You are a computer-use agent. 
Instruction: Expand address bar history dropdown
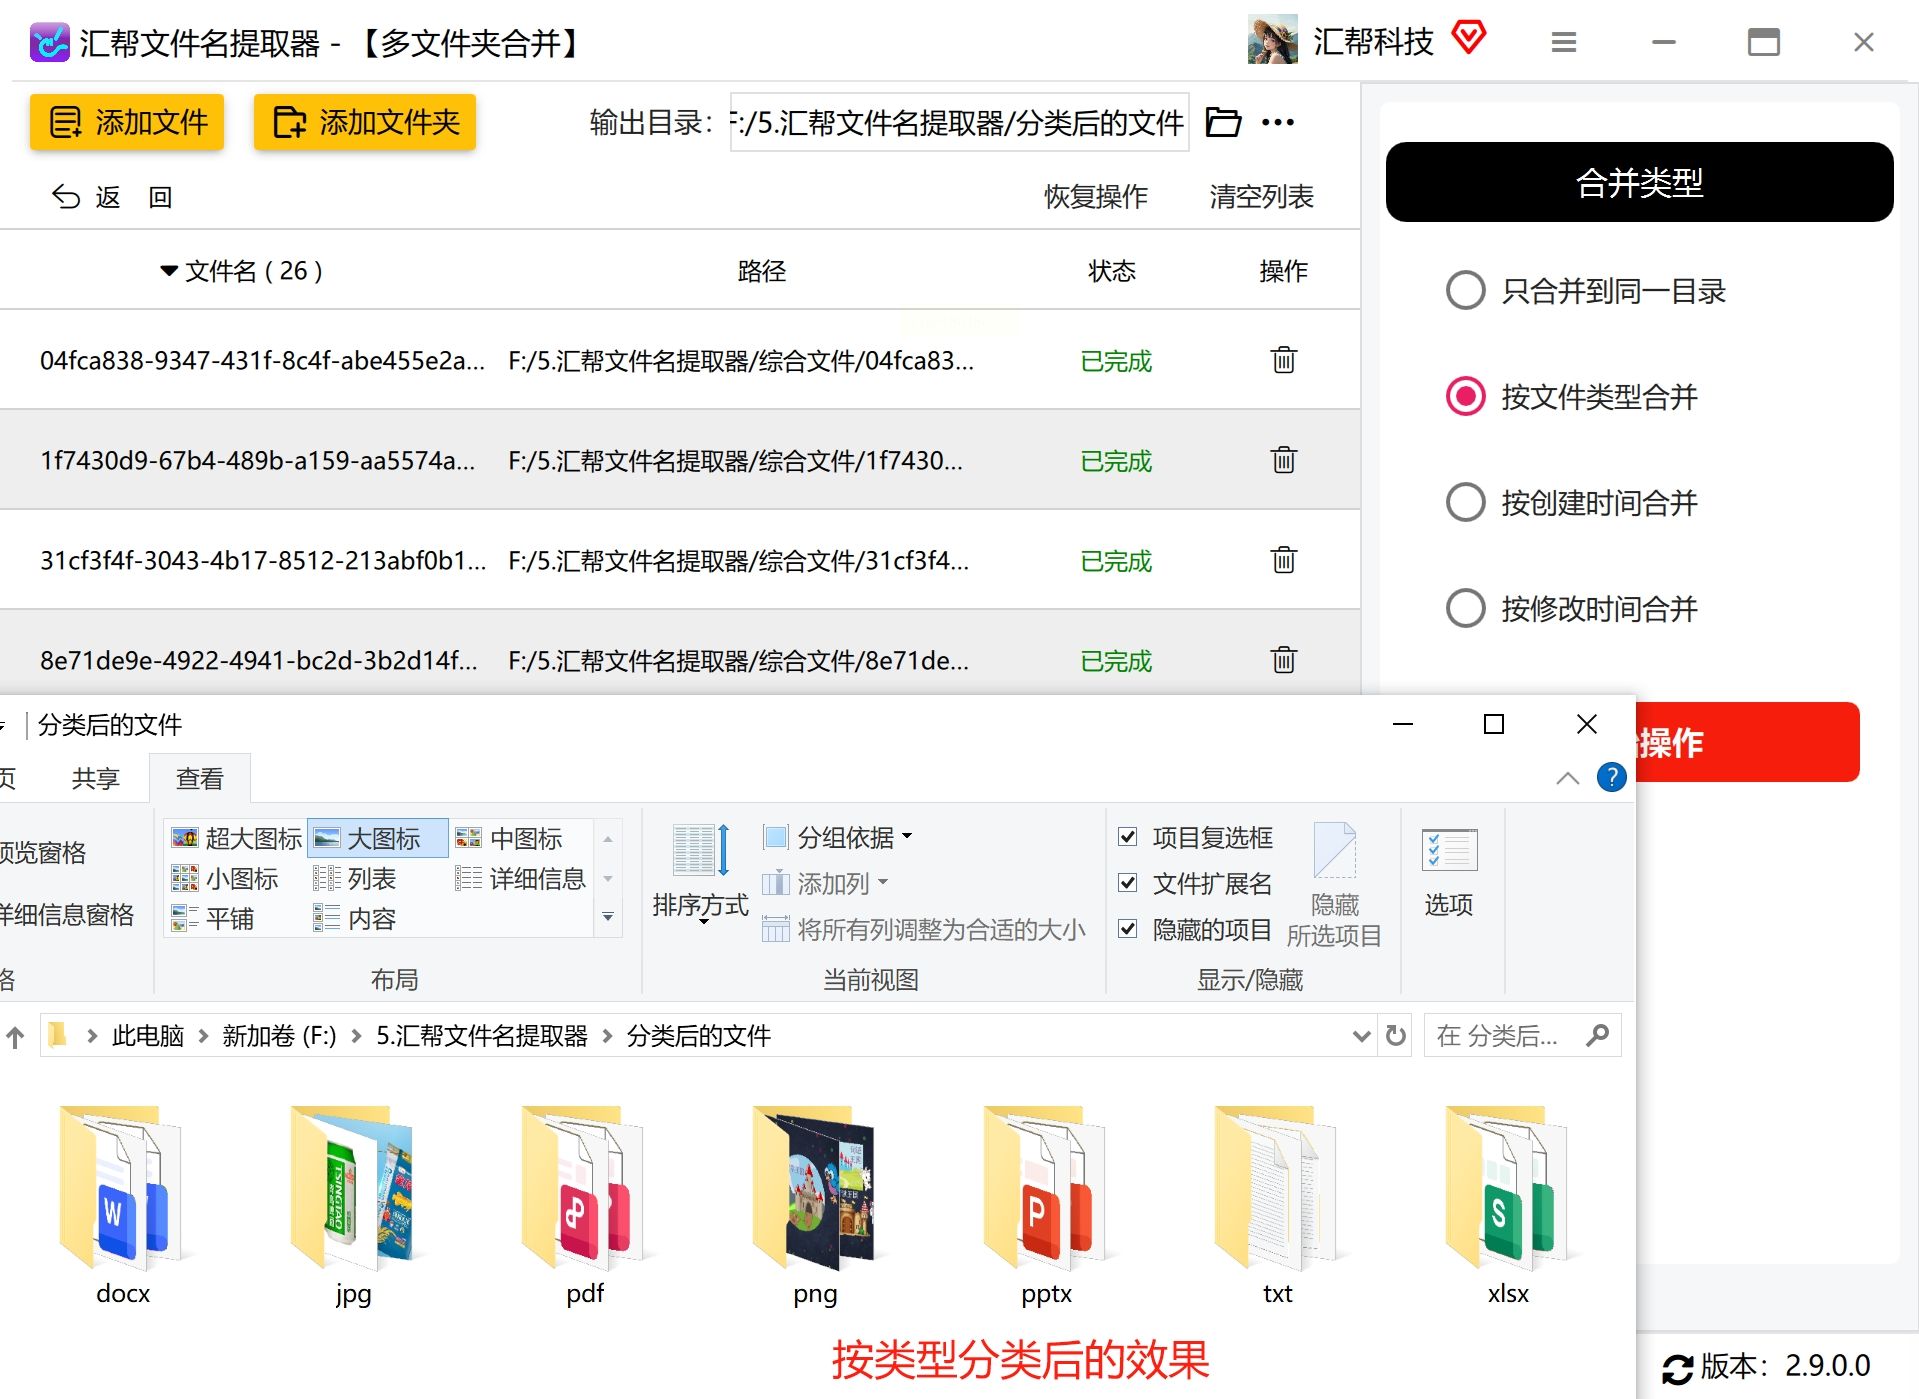click(1361, 1036)
